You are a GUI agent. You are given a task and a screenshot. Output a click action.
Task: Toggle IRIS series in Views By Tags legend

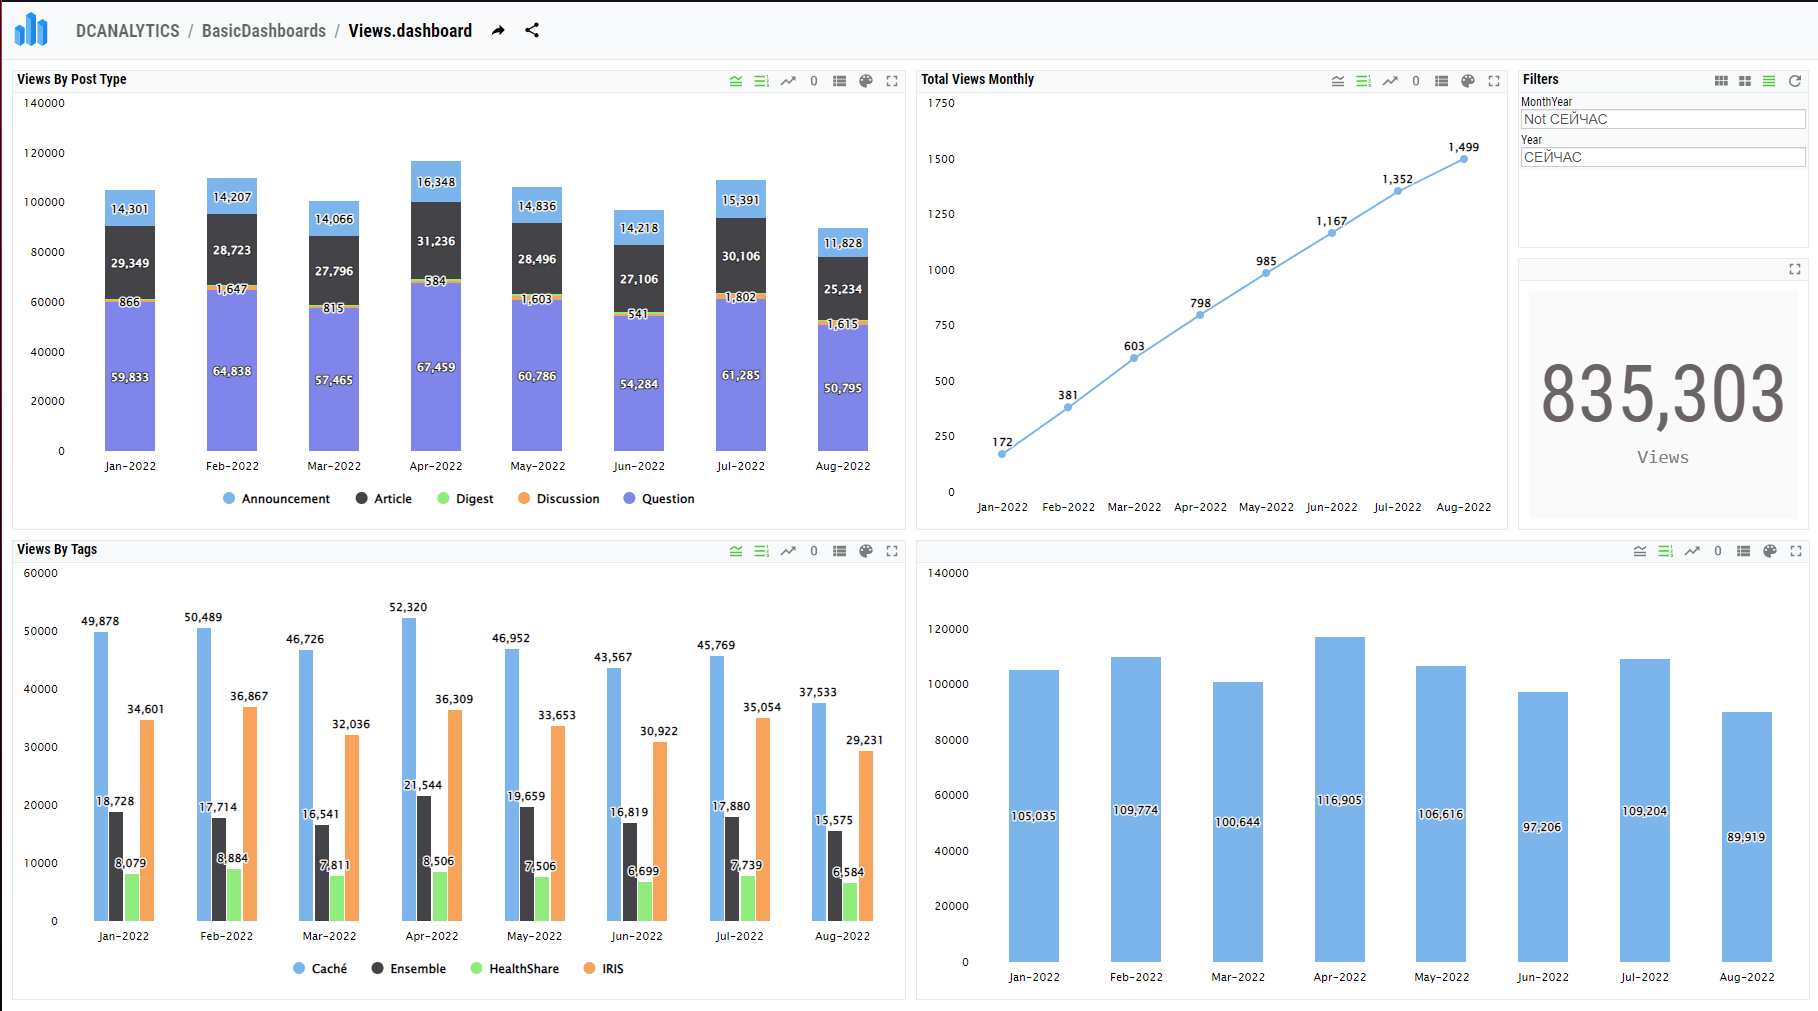[x=604, y=969]
